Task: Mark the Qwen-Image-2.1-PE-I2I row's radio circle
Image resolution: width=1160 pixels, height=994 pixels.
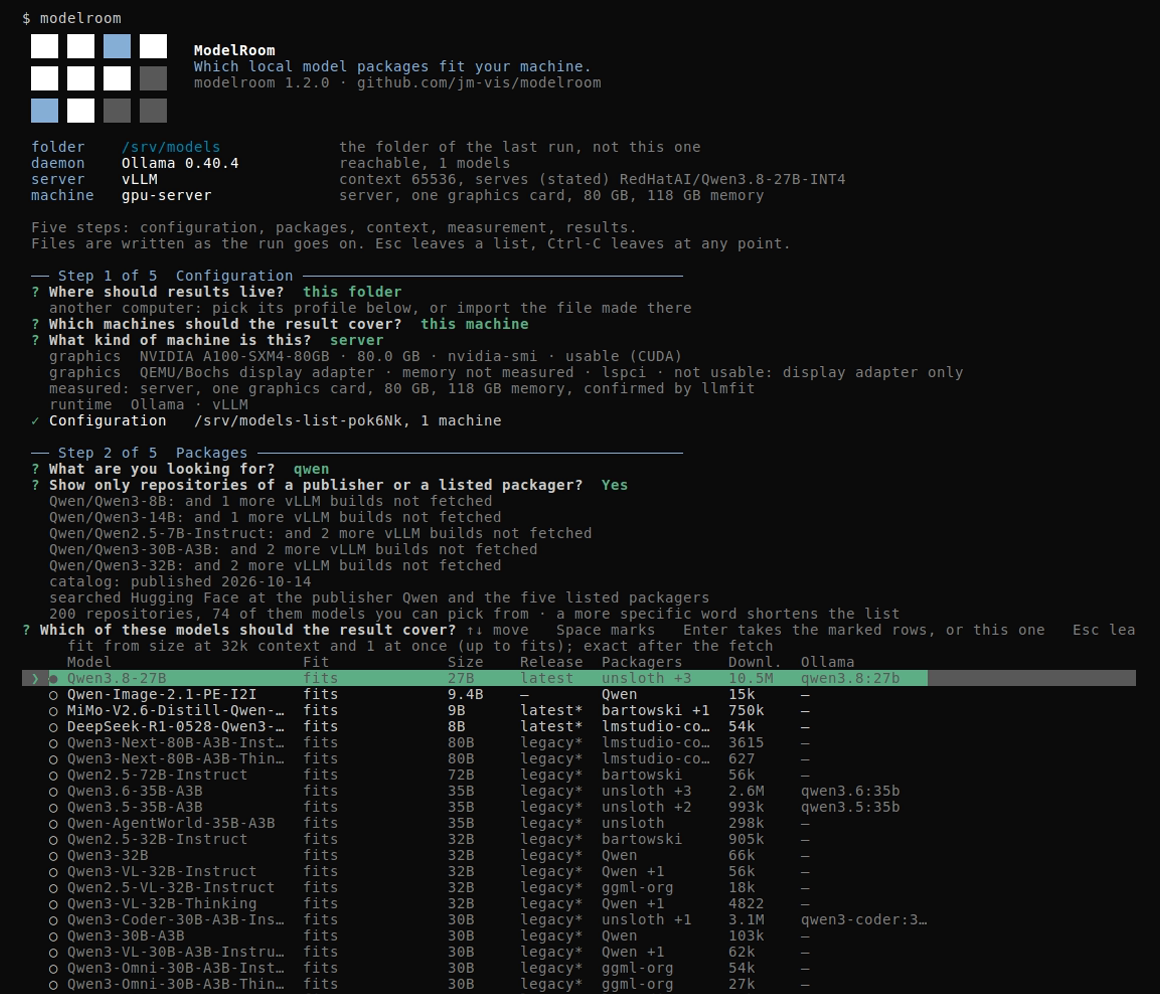Action: click(x=53, y=694)
